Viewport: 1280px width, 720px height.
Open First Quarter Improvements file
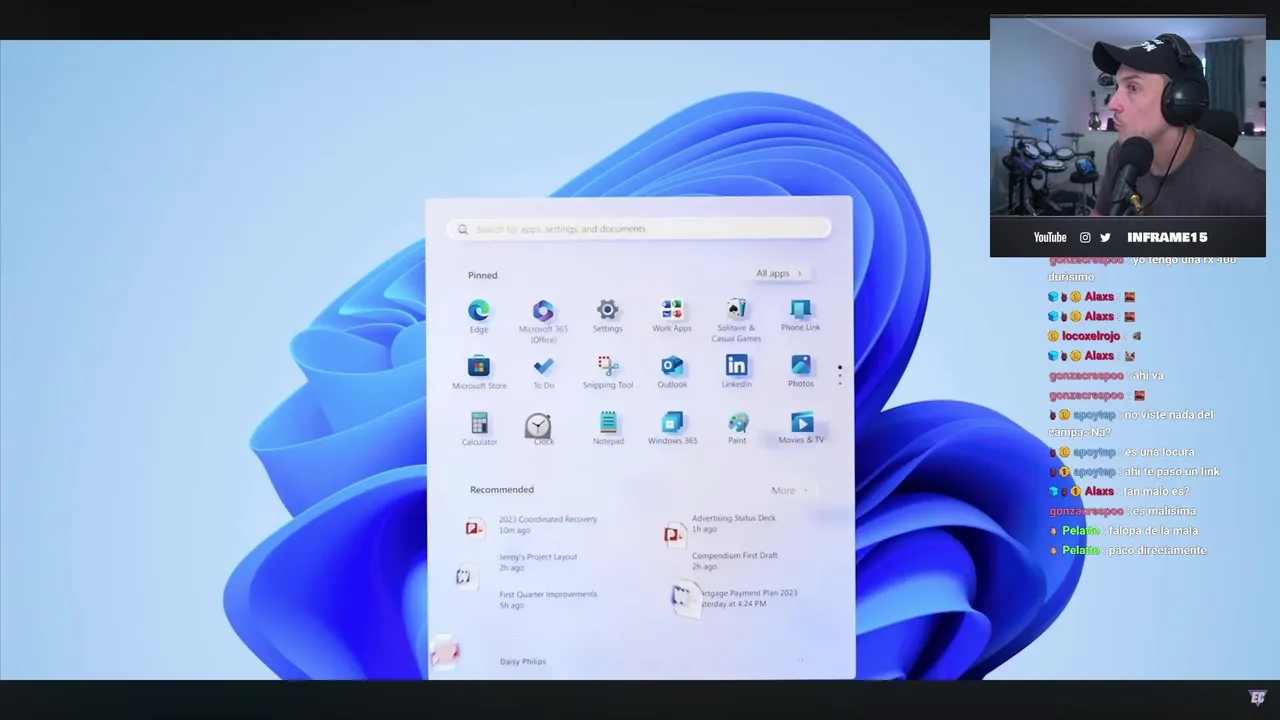548,600
